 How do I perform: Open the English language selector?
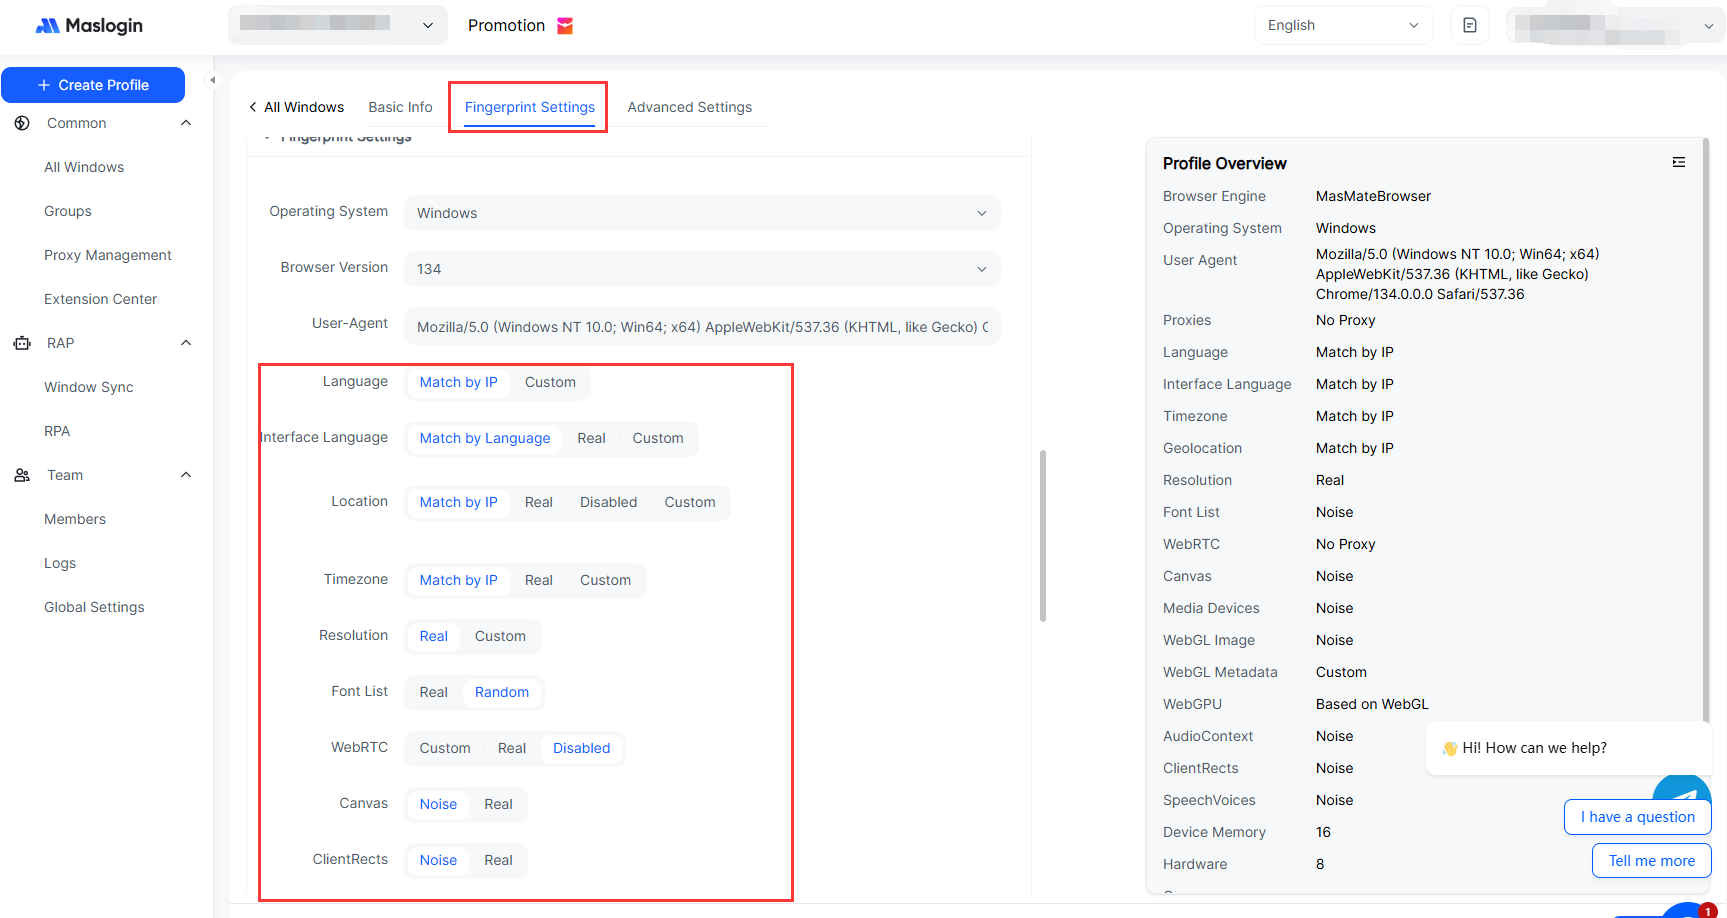[x=1342, y=26]
